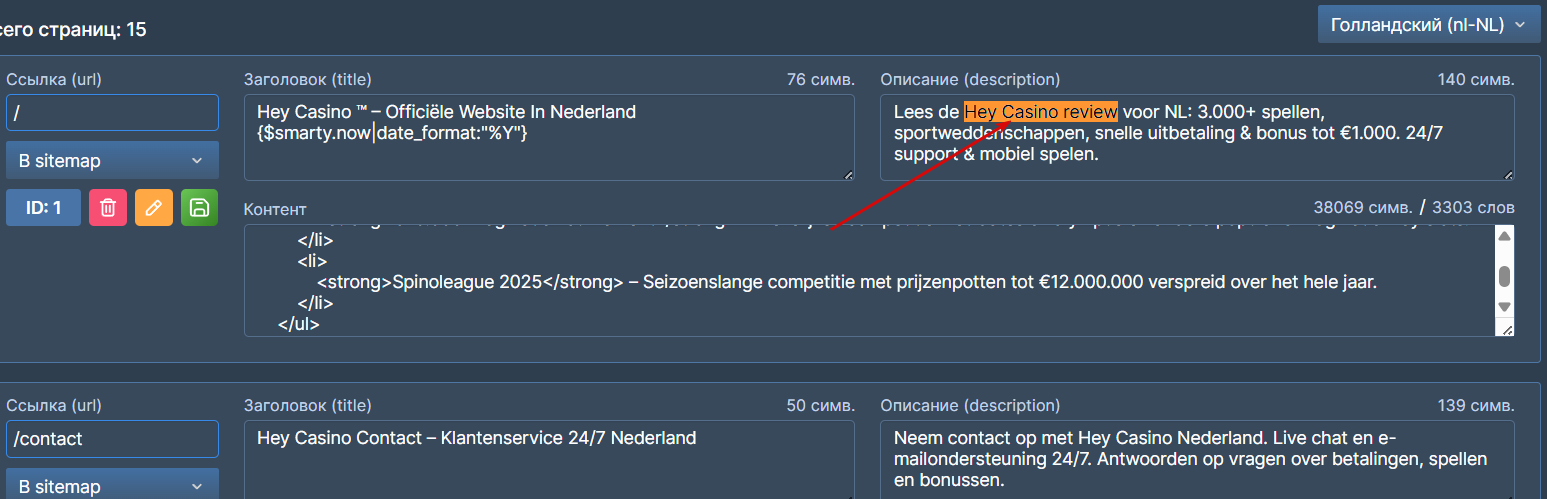This screenshot has width=1547, height=499.
Task: Click the resize grip of the Контент textarea
Action: click(x=1507, y=329)
